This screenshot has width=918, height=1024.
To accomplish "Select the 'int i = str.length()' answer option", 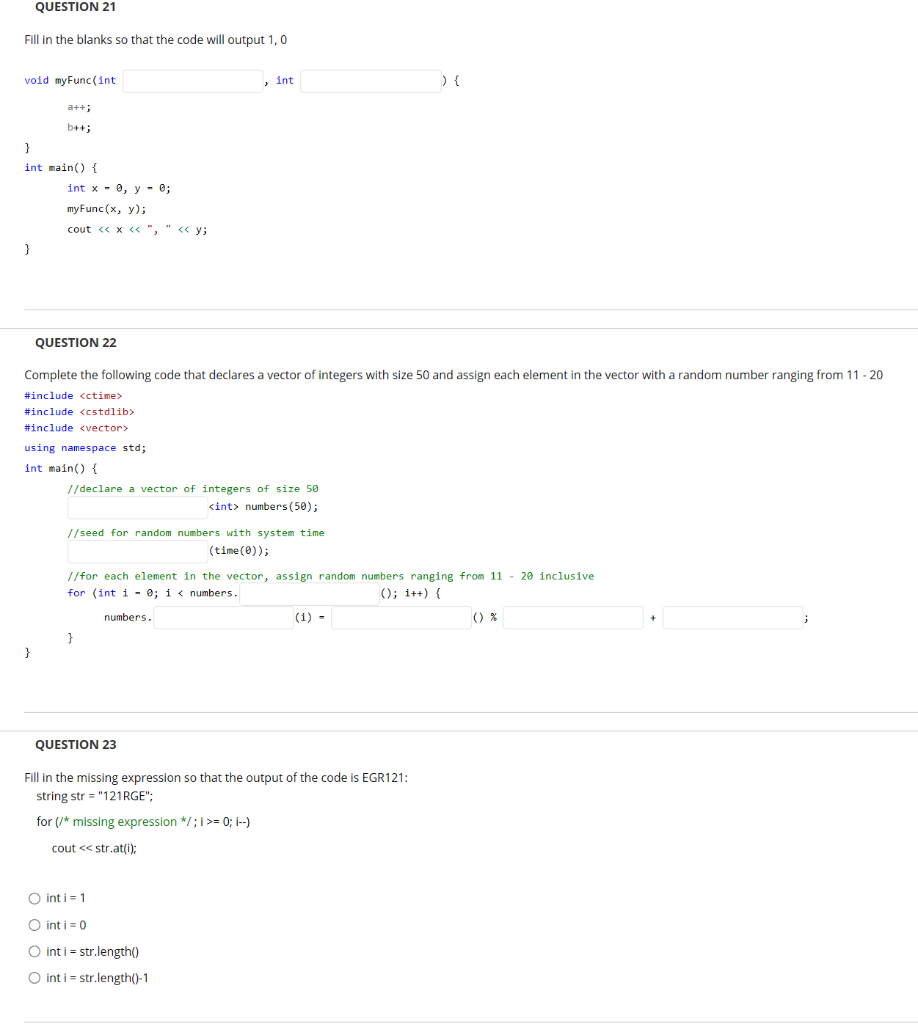I will [x=34, y=951].
